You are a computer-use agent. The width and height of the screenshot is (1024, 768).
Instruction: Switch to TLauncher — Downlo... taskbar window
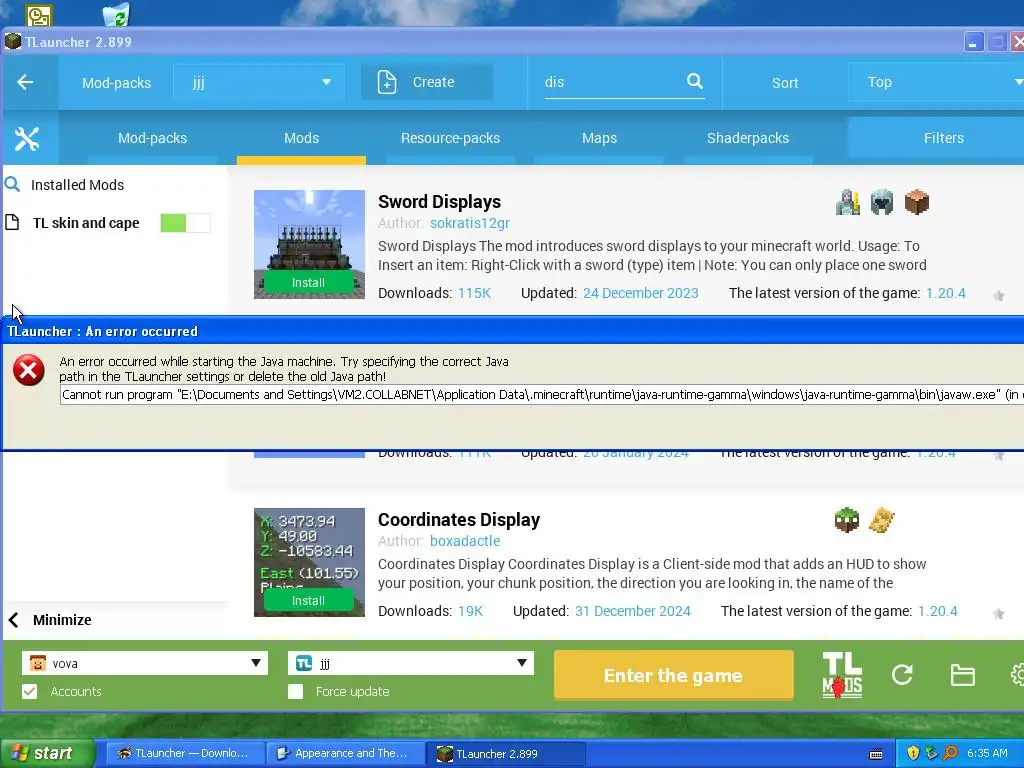tap(185, 754)
